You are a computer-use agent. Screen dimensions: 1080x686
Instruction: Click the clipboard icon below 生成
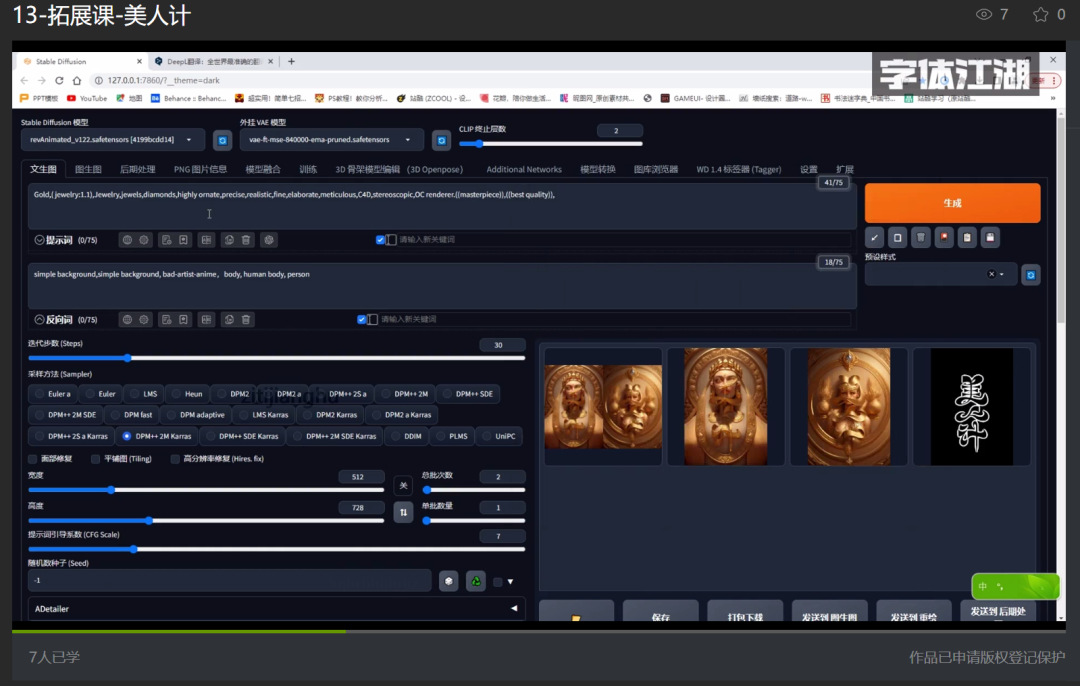tap(967, 238)
